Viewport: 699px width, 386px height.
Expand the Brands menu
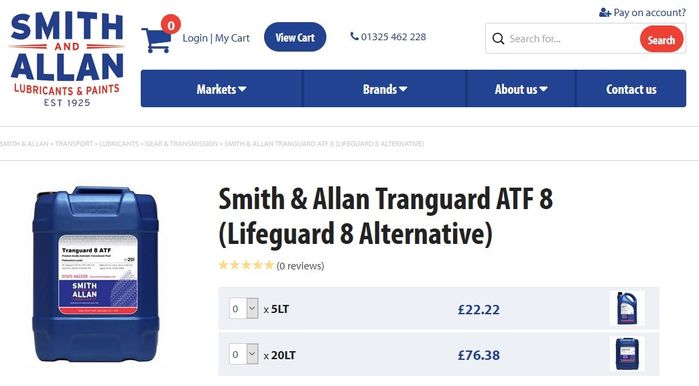385,89
